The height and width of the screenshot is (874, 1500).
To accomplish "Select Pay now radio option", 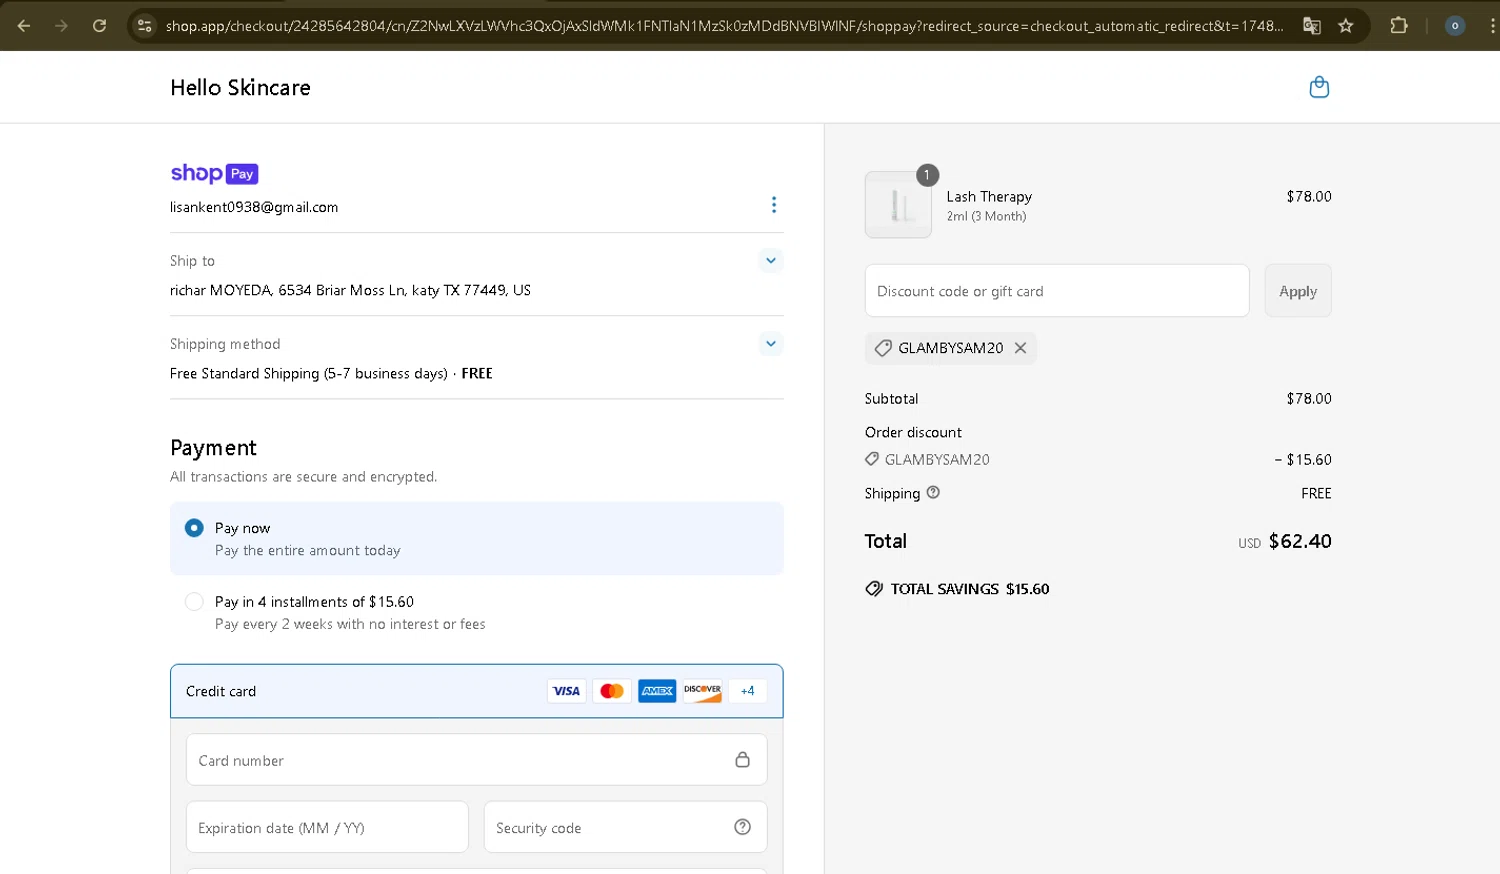I will (194, 528).
